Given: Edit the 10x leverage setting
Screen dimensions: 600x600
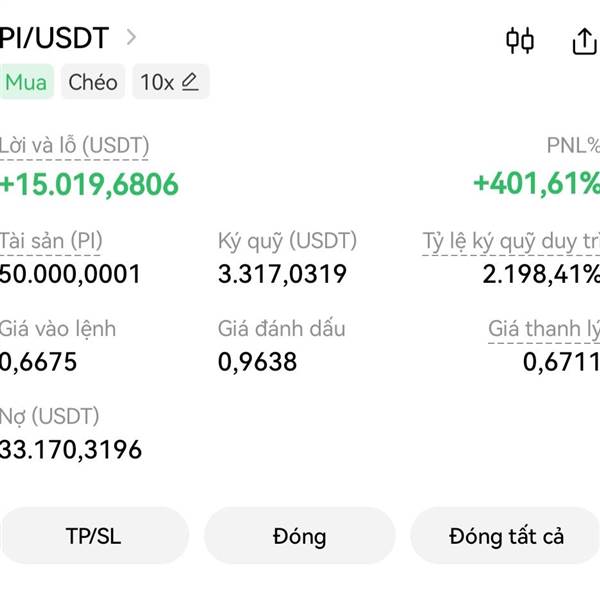Looking at the screenshot, I should pyautogui.click(x=171, y=82).
